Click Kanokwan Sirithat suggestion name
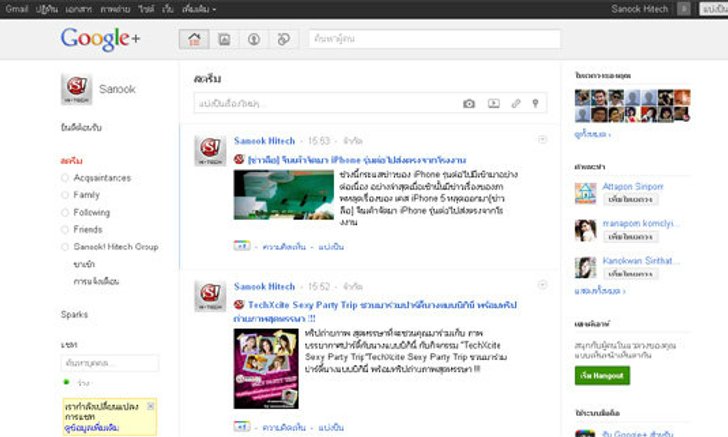728x437 pixels. tap(641, 261)
